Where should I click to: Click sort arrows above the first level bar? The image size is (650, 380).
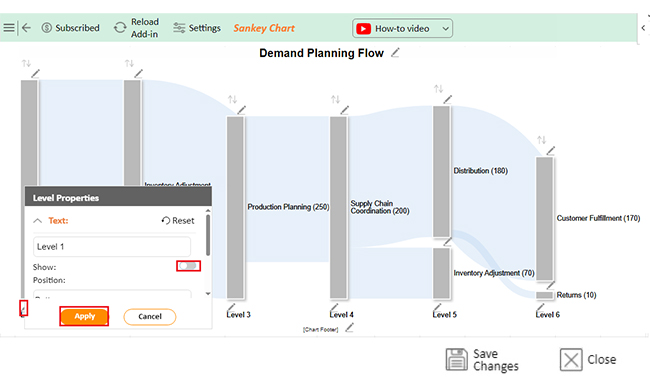(27, 63)
